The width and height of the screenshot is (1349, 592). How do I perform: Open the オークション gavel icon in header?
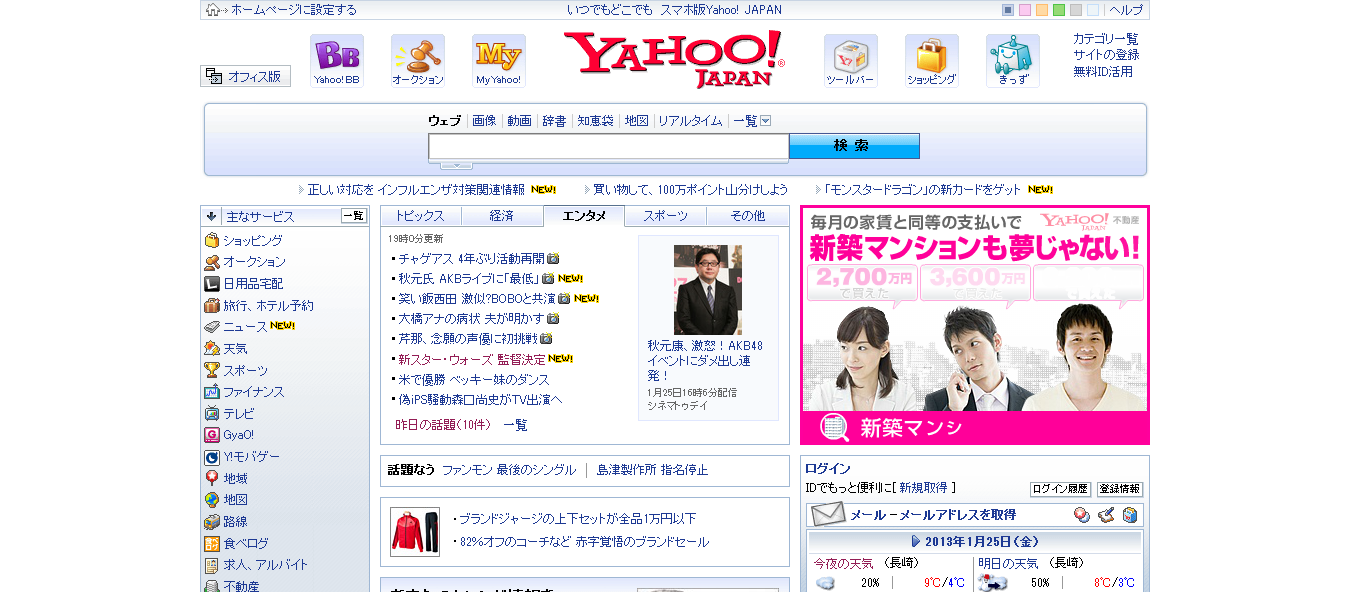(x=417, y=61)
